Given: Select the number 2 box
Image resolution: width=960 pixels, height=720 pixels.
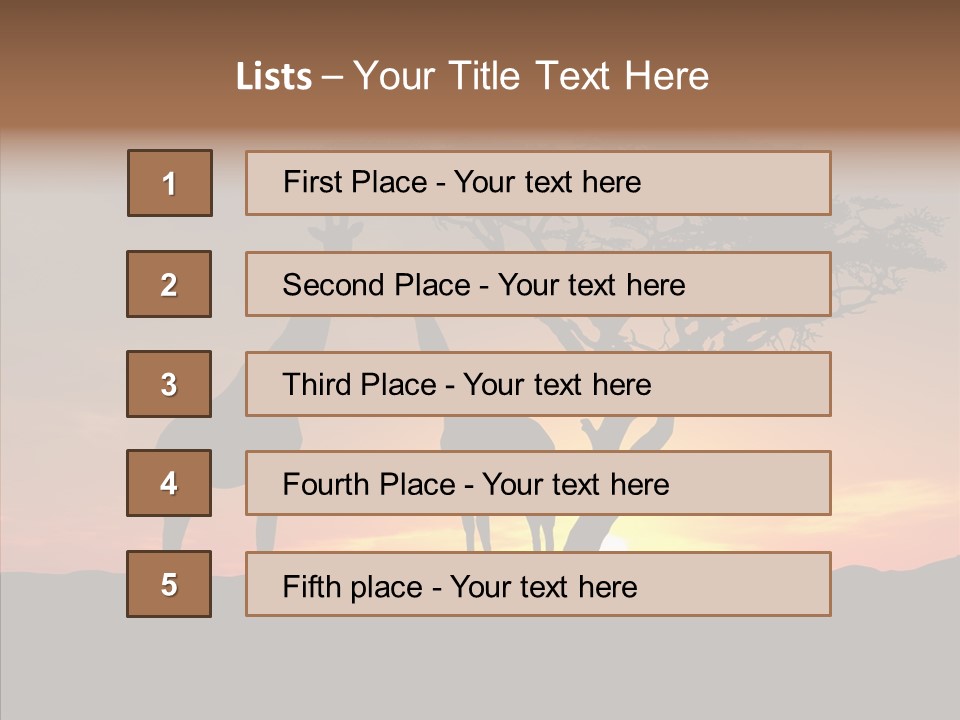Looking at the screenshot, I should pyautogui.click(x=169, y=284).
